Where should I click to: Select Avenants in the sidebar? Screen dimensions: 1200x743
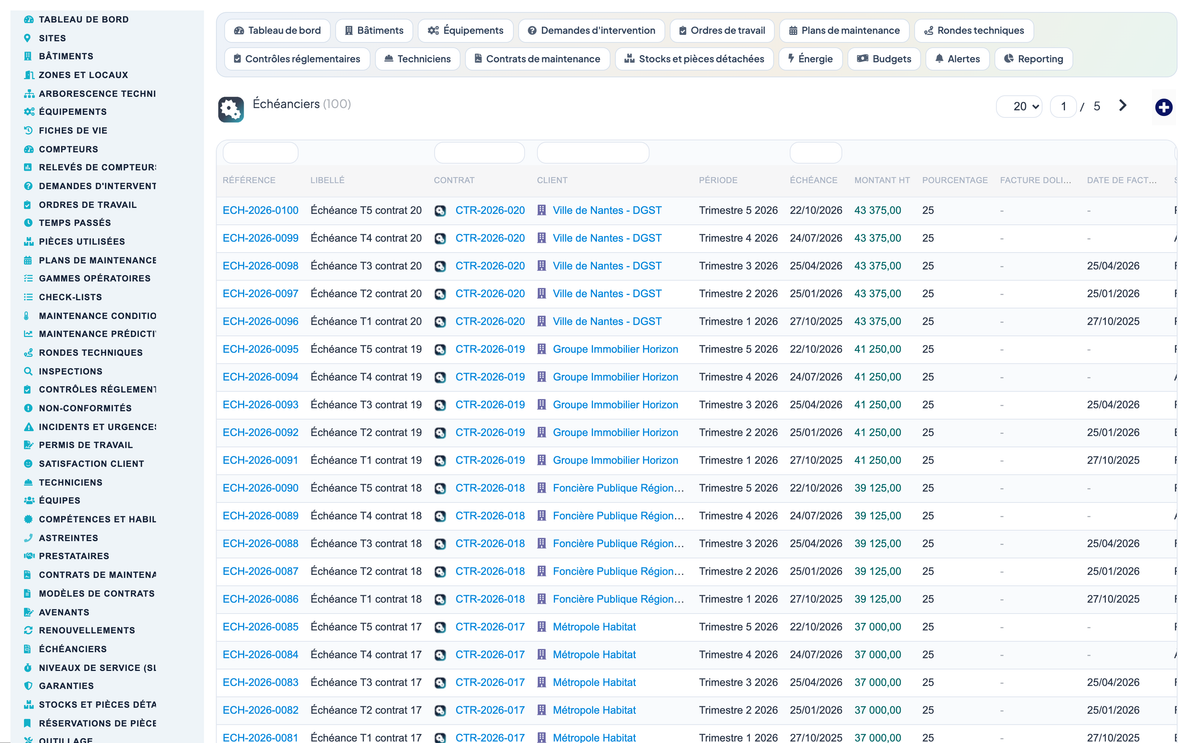[64, 612]
